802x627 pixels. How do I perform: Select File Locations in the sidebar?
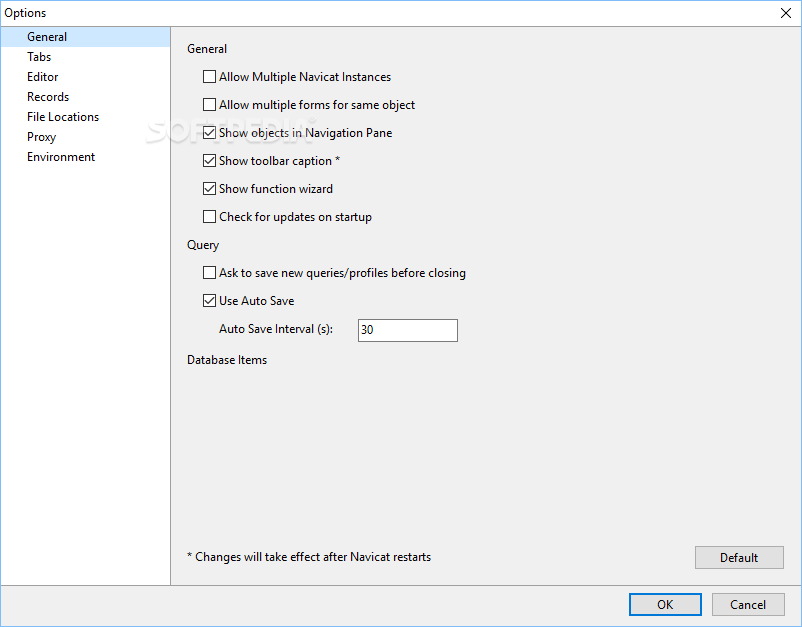(x=63, y=117)
